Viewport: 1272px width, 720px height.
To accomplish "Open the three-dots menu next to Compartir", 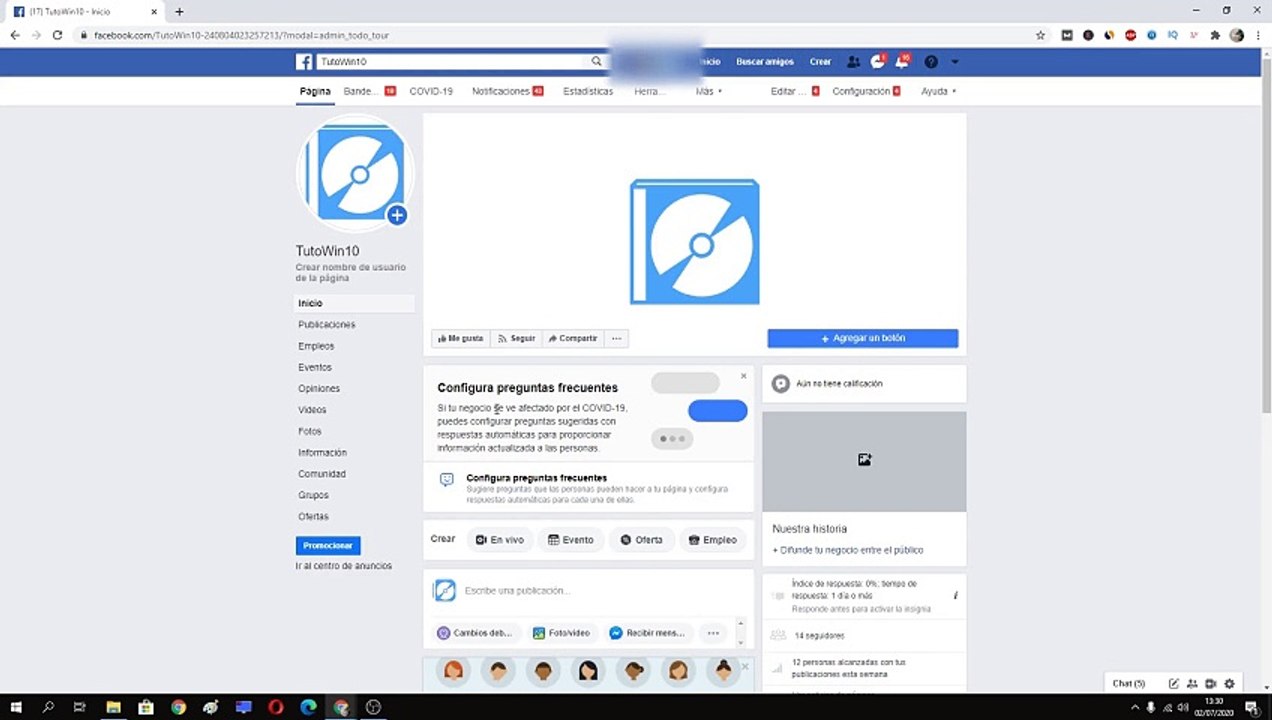I will [x=616, y=339].
